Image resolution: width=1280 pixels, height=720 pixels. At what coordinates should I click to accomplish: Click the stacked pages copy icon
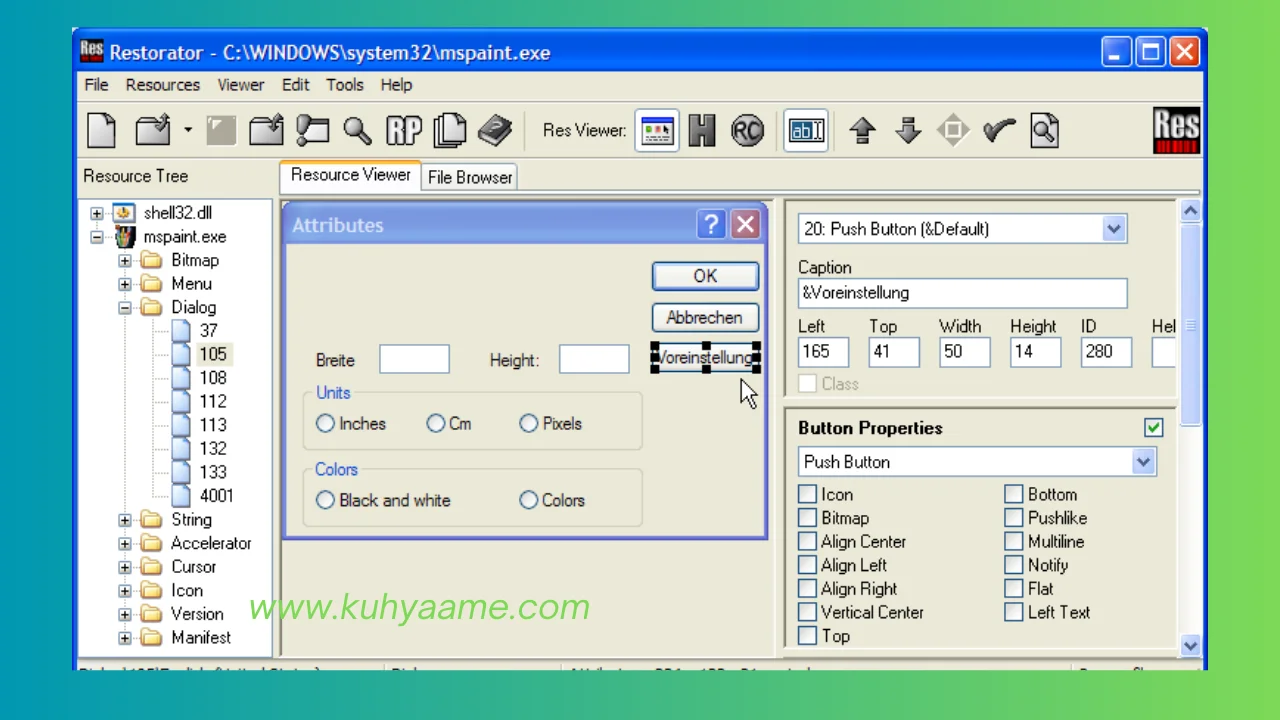[450, 130]
